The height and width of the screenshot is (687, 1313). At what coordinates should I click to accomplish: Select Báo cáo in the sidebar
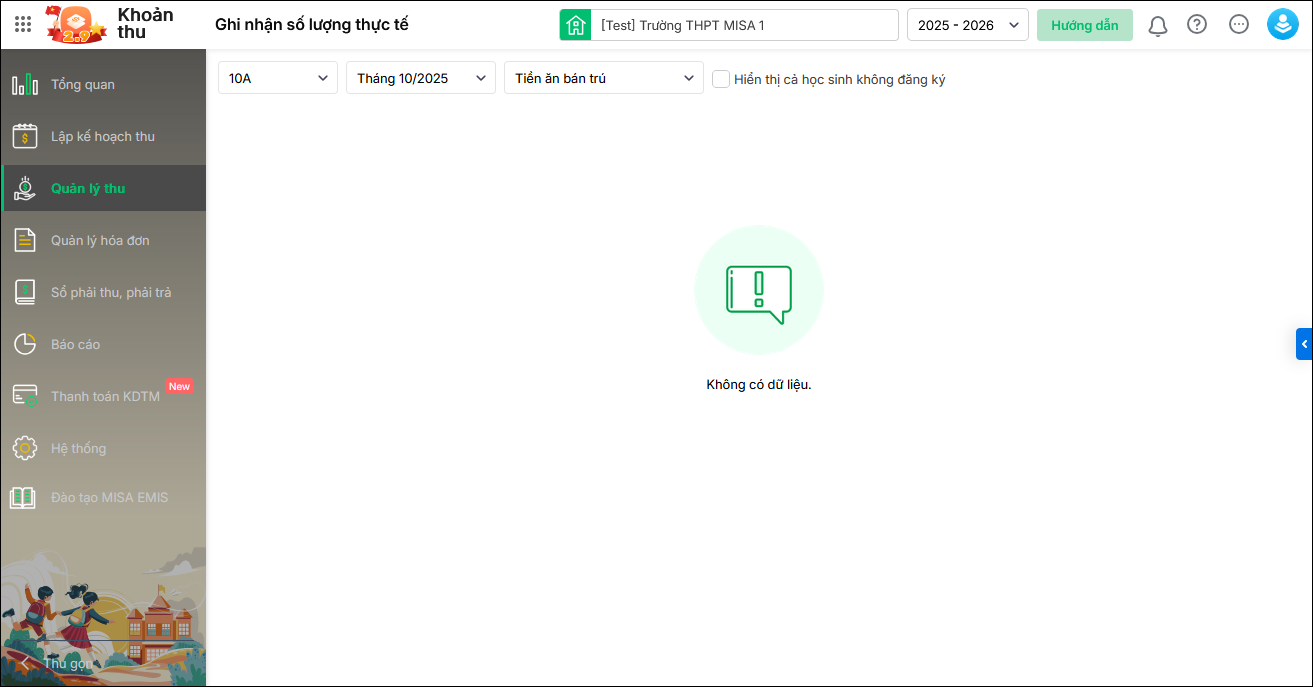(x=76, y=345)
